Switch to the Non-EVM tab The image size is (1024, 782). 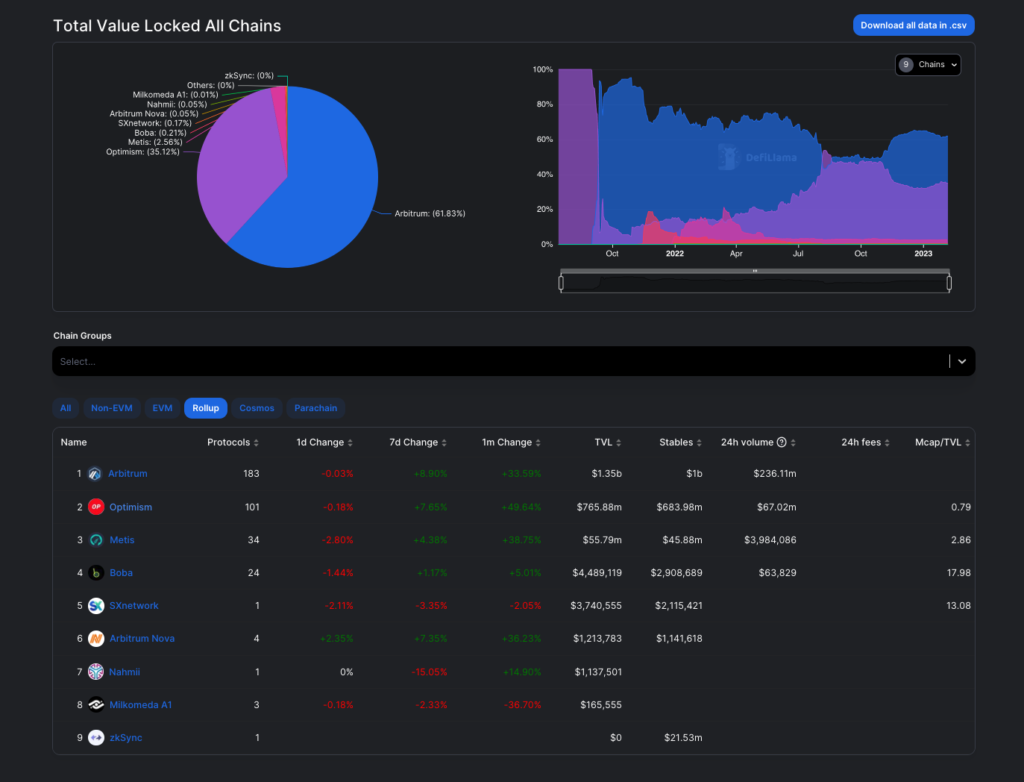point(112,408)
